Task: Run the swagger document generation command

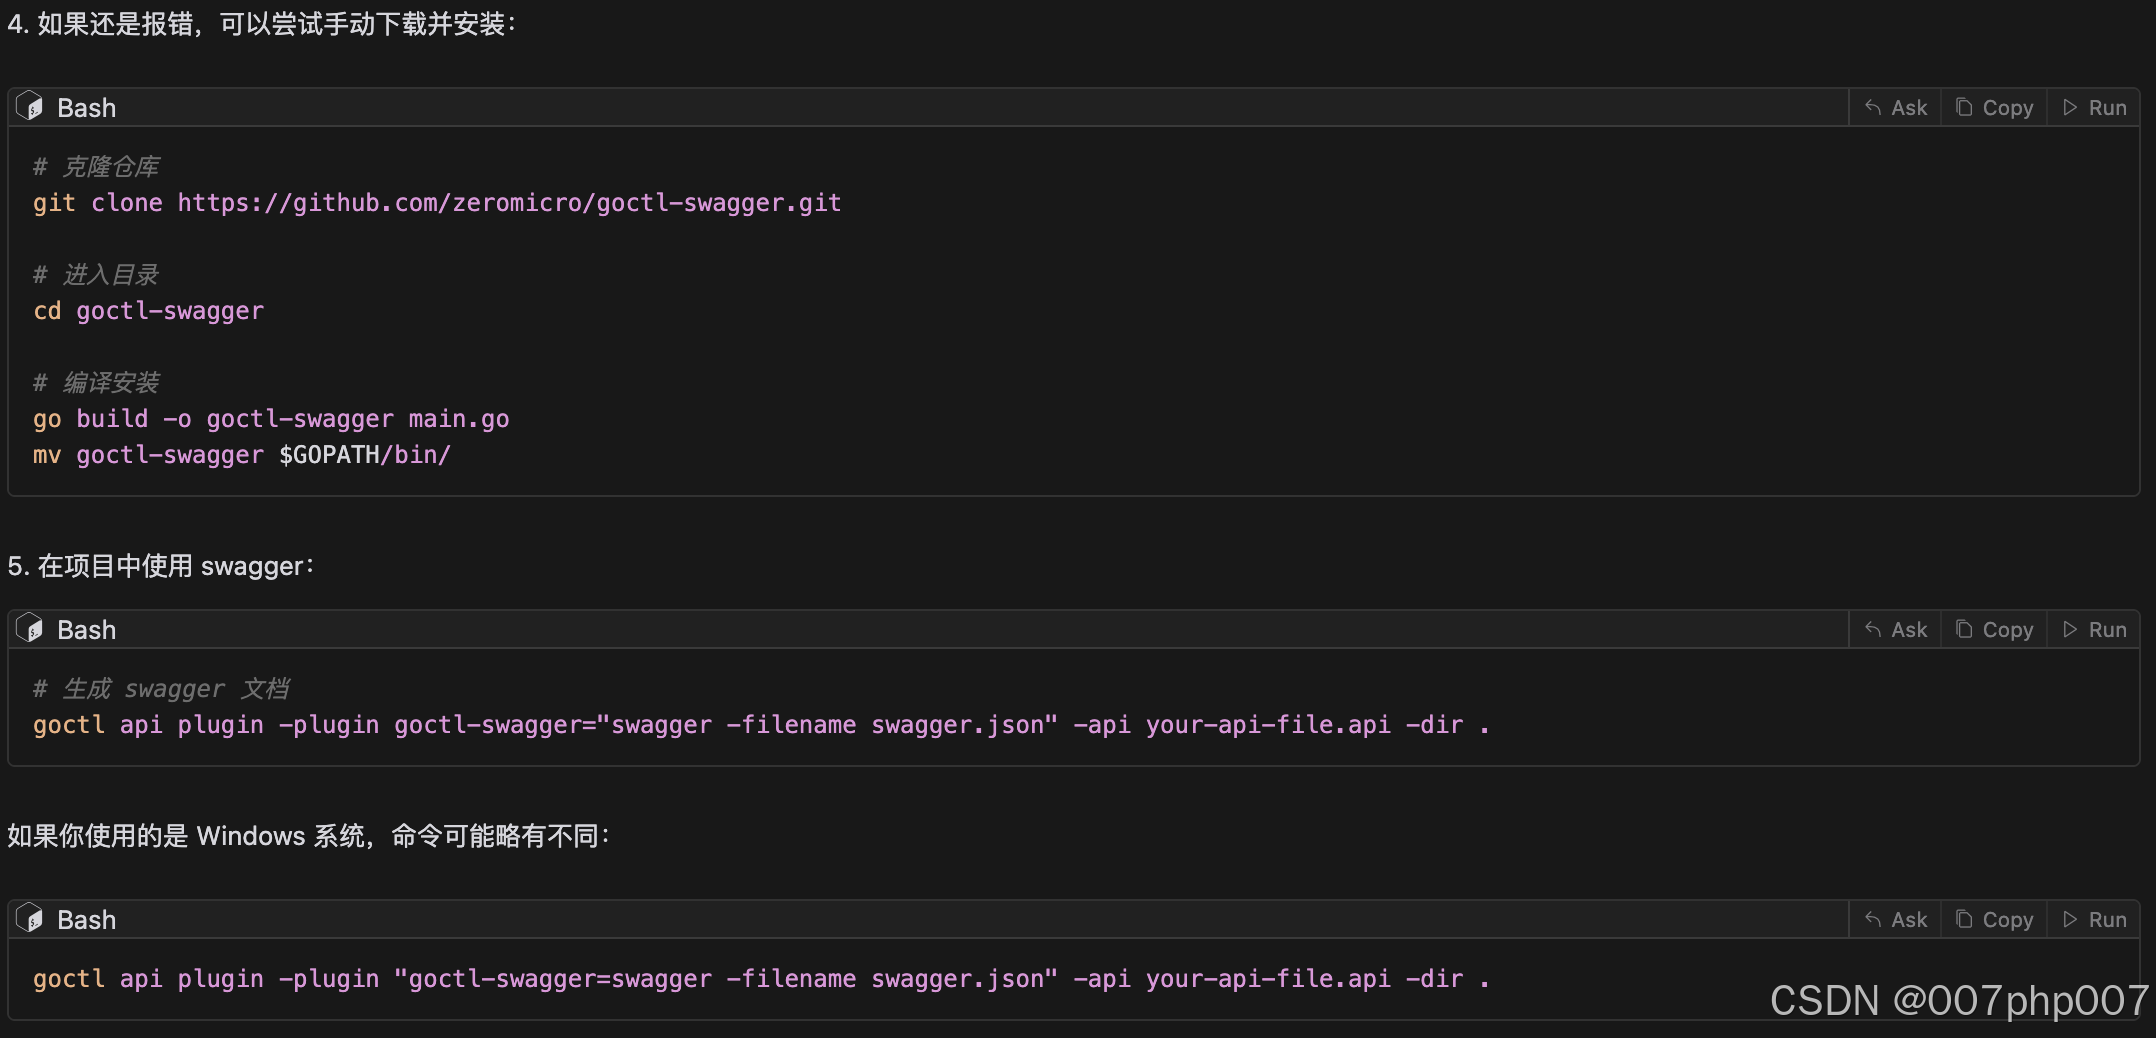Action: [x=2095, y=629]
